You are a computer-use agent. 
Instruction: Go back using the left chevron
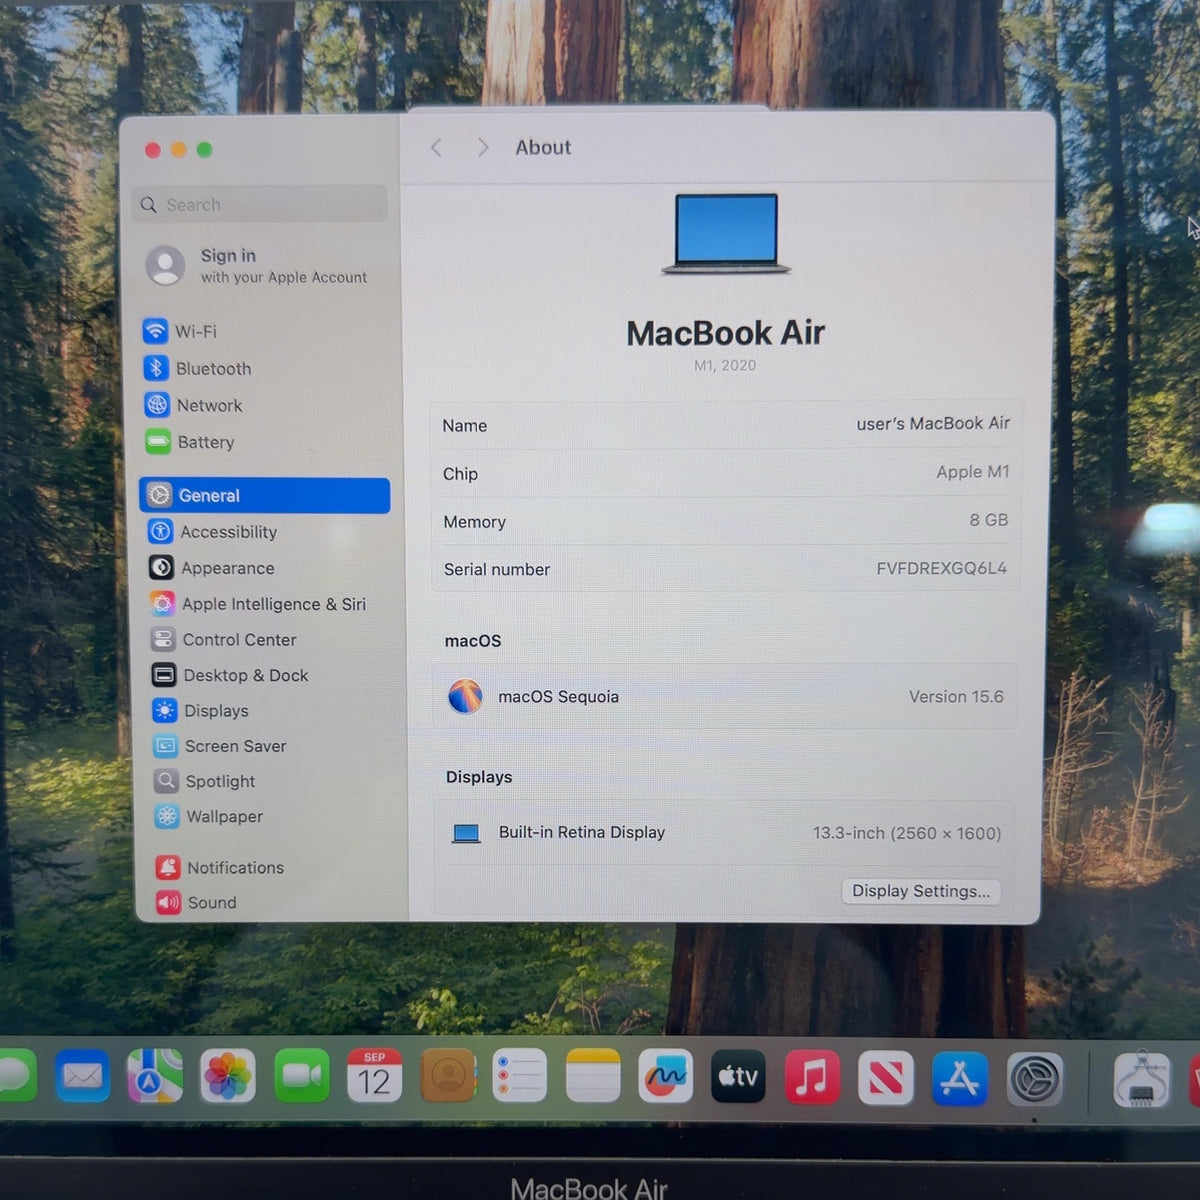tap(437, 148)
